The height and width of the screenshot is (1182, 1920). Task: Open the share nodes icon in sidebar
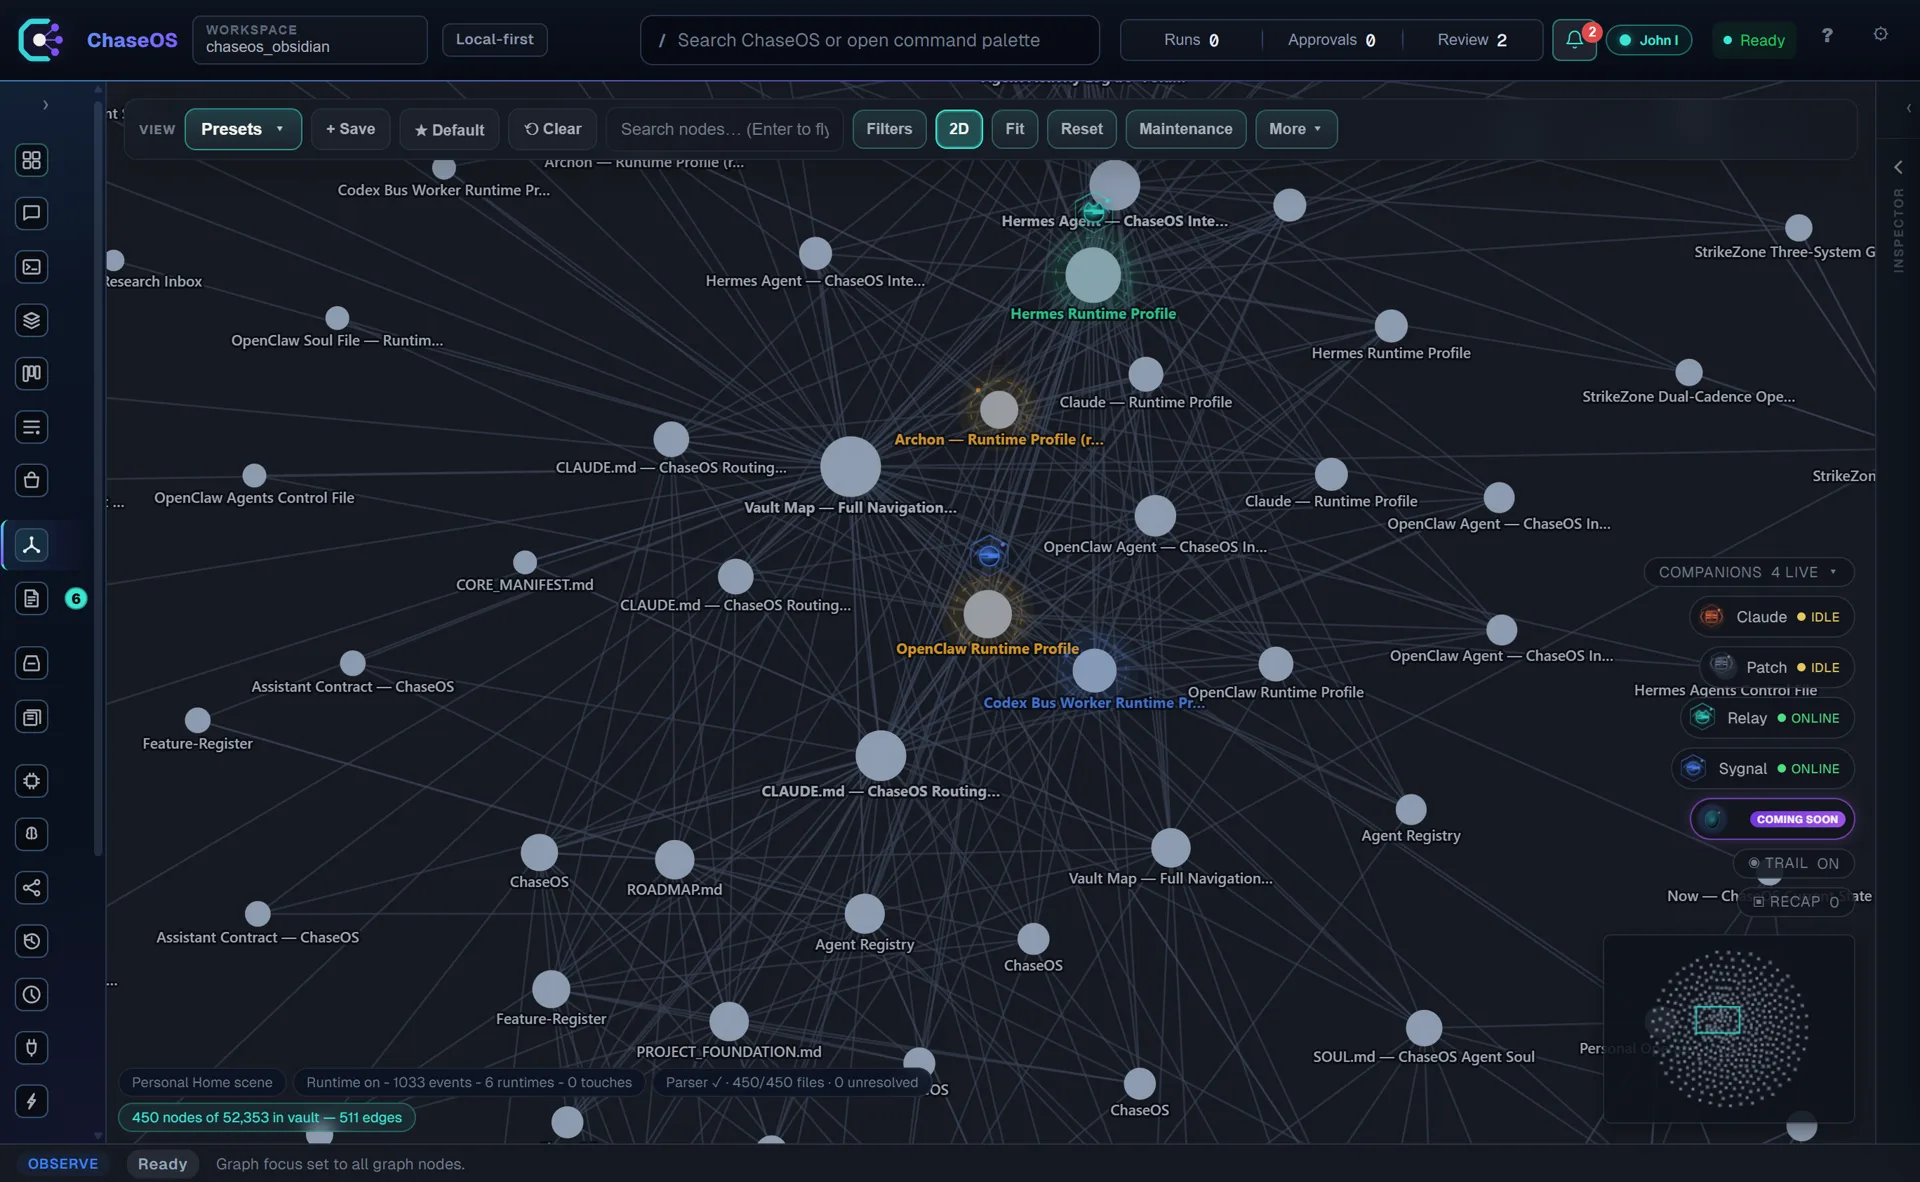(31, 888)
